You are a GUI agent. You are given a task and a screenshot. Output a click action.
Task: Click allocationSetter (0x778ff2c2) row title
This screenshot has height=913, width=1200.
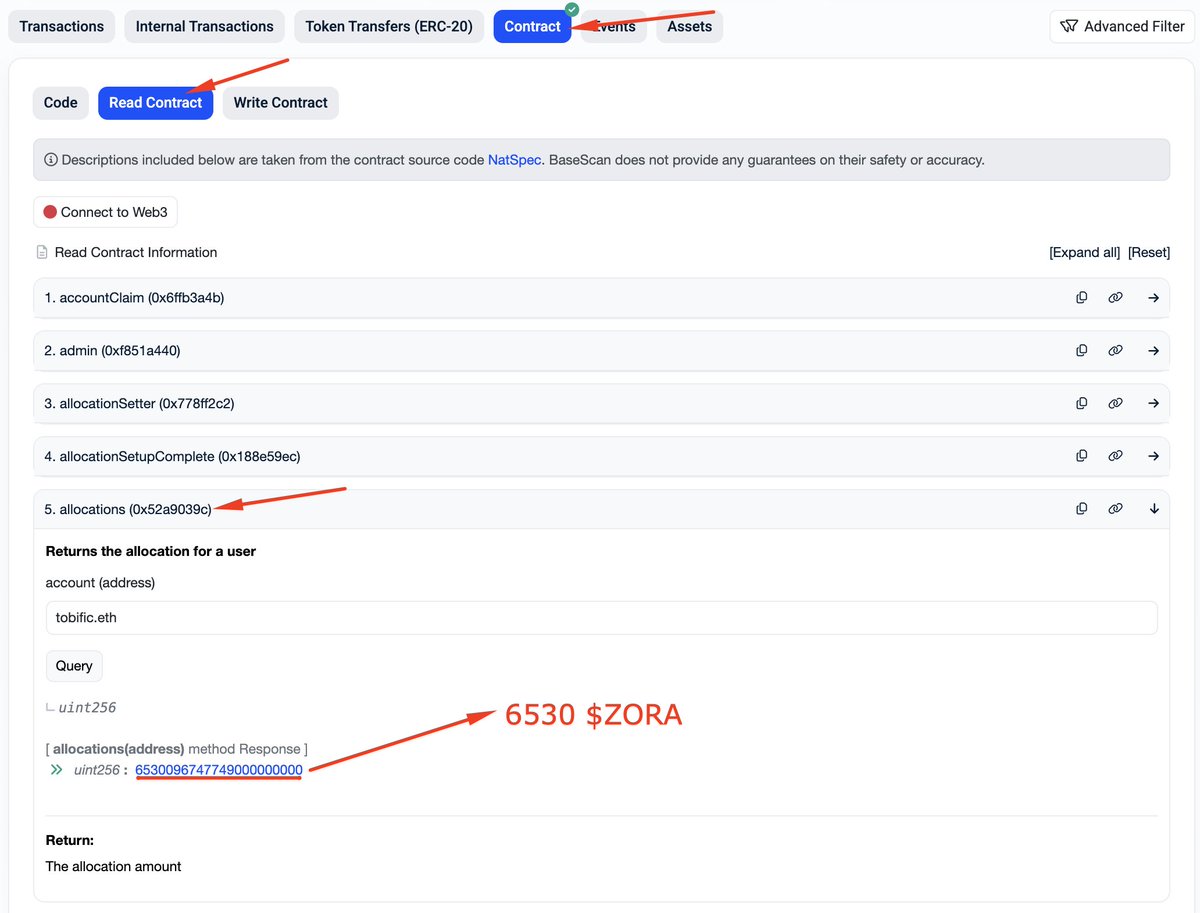[x=139, y=403]
